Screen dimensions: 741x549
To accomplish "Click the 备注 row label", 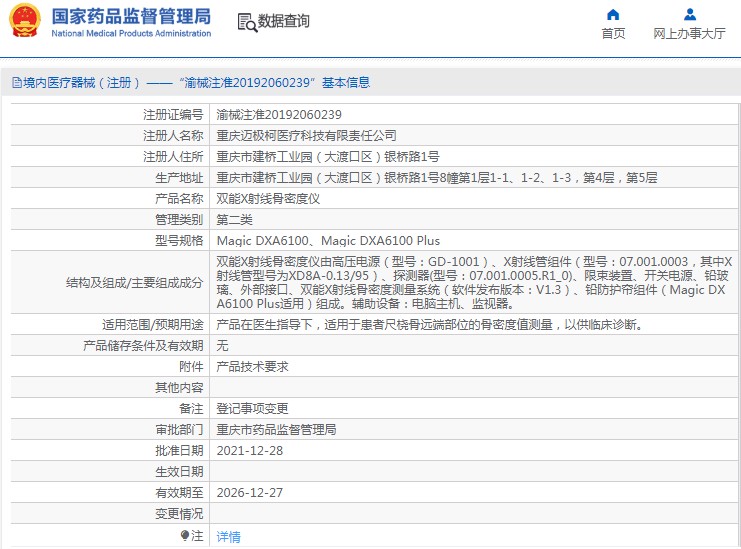I will [x=191, y=409].
